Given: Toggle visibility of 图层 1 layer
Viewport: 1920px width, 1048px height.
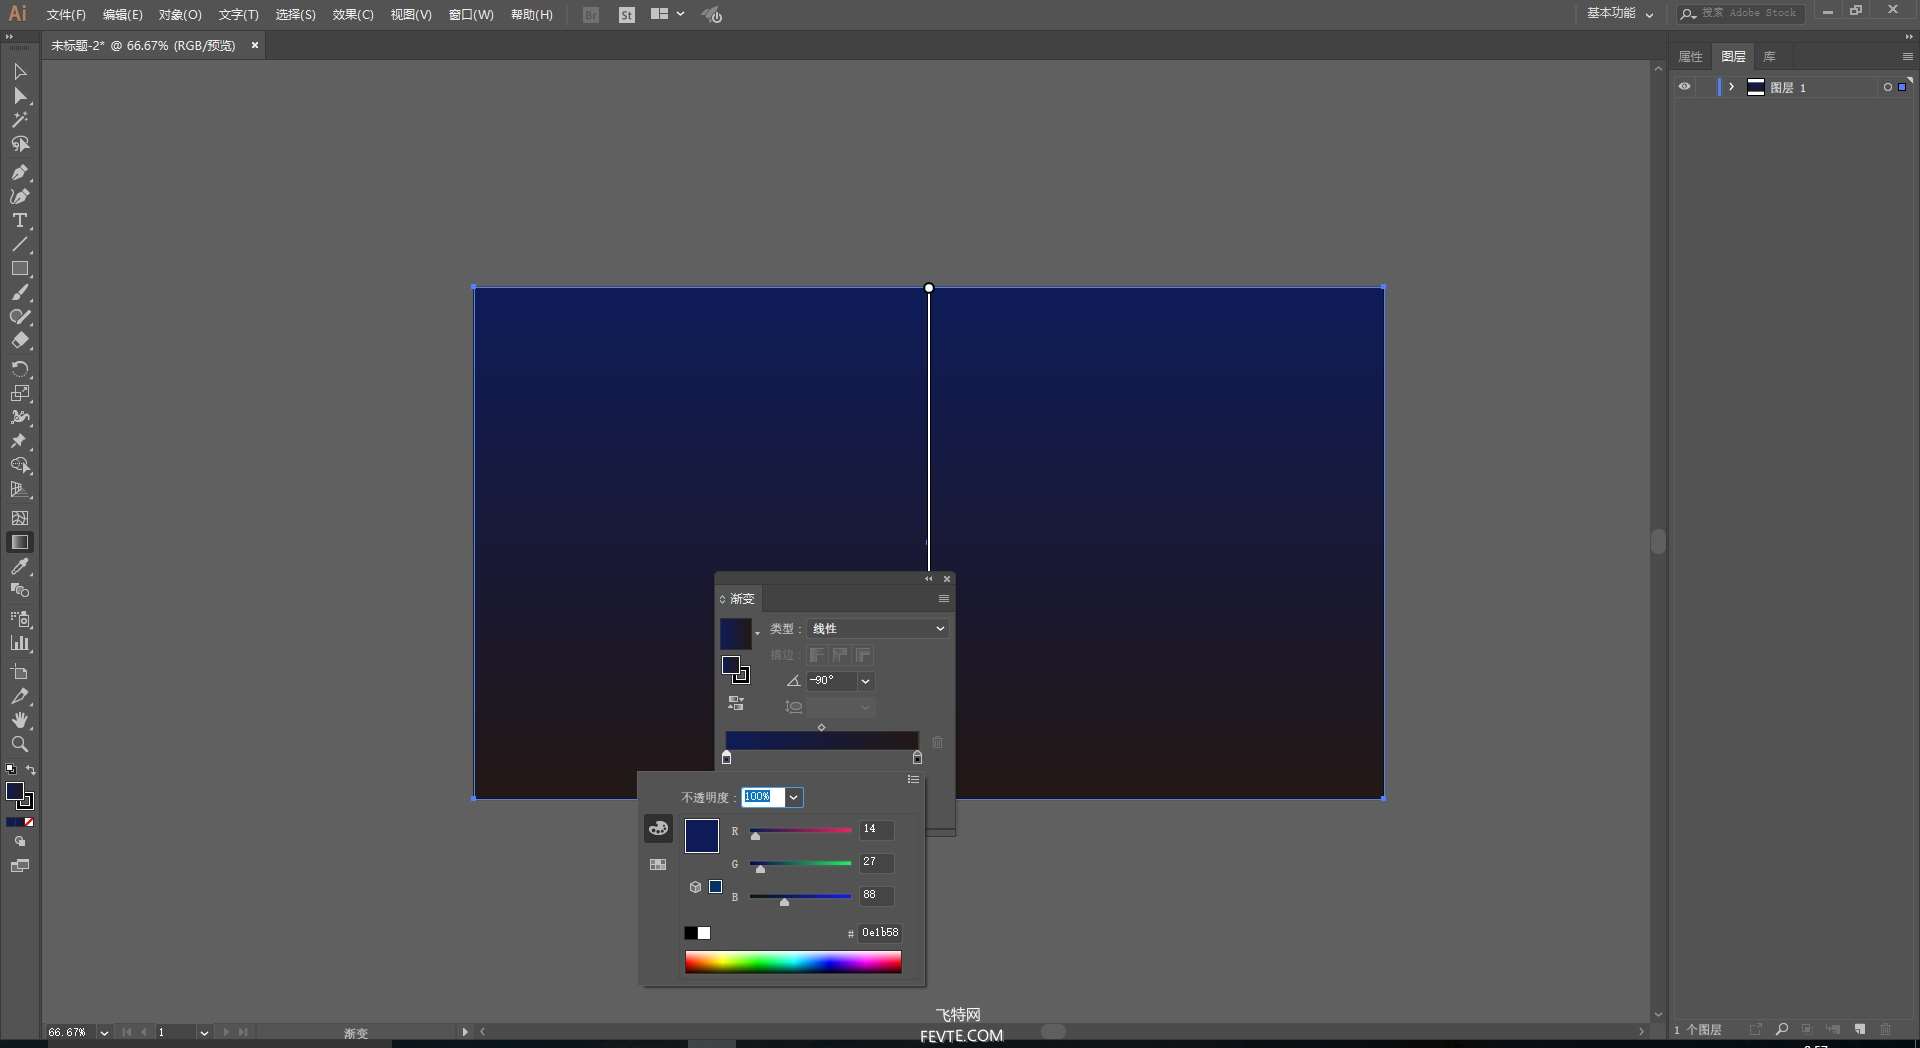Looking at the screenshot, I should [x=1685, y=87].
